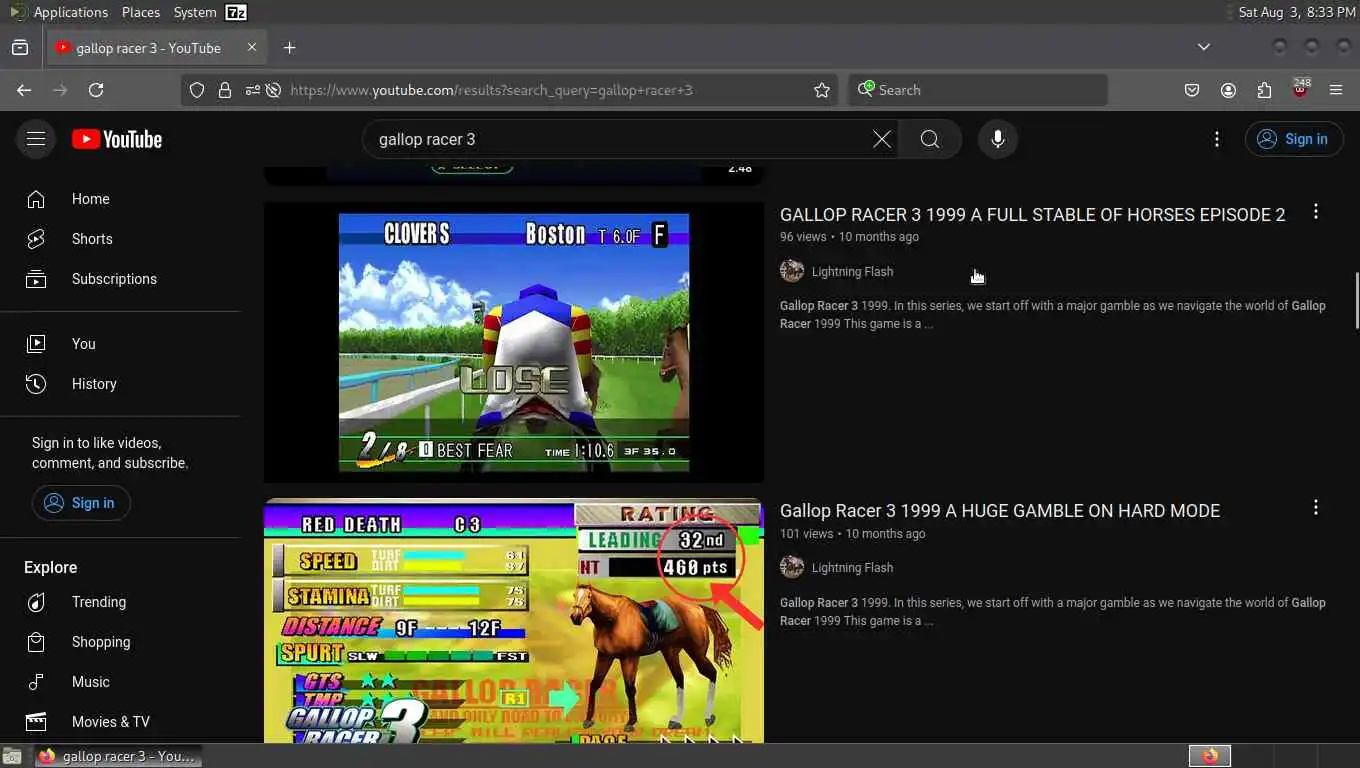Reload the page in Firefox
The height and width of the screenshot is (768, 1360).
(x=96, y=90)
